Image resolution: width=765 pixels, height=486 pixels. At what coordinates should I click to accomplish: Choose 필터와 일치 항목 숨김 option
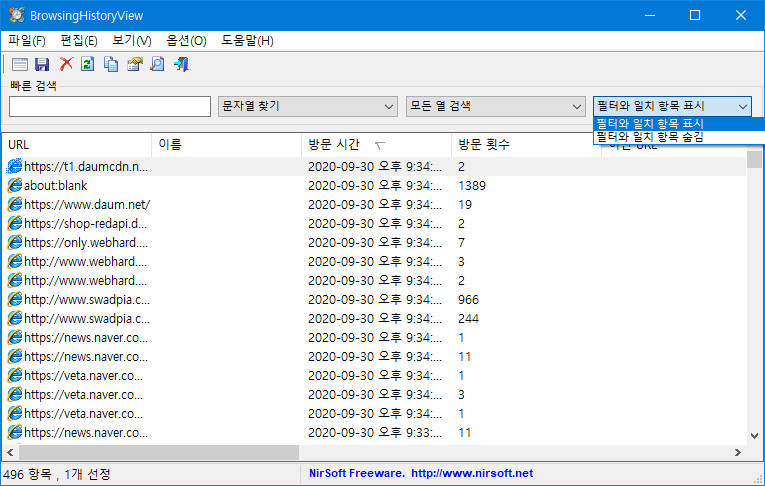click(679, 137)
